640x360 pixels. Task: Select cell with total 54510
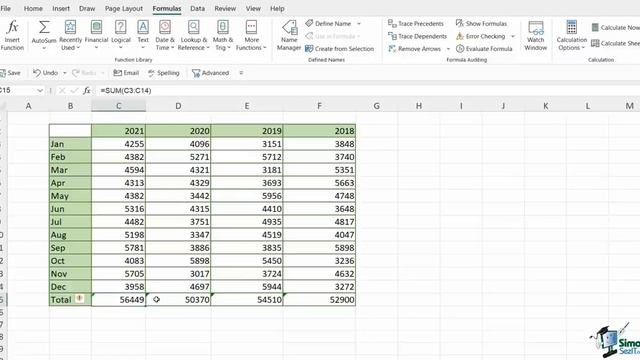247,300
